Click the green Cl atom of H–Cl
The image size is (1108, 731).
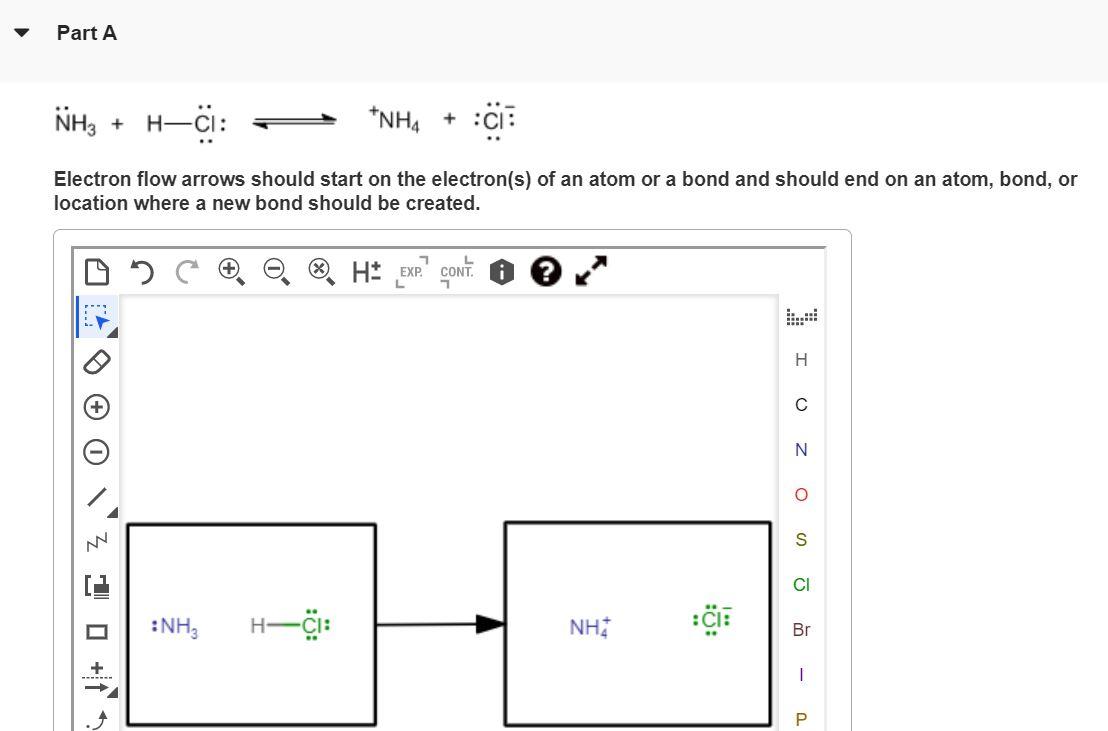click(315, 625)
